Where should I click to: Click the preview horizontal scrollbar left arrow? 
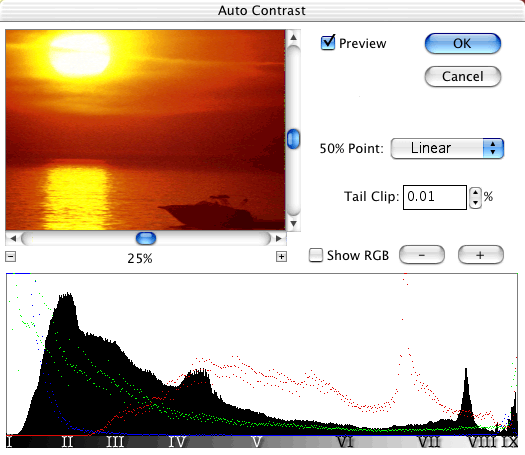click(13, 238)
